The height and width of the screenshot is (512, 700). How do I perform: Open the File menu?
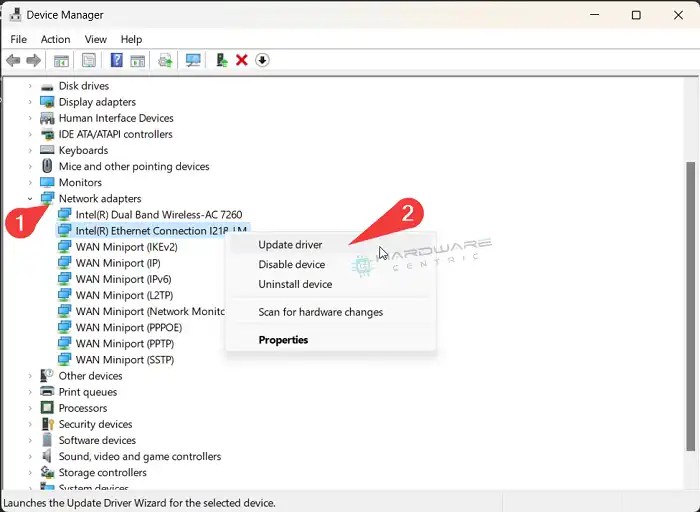[x=18, y=39]
